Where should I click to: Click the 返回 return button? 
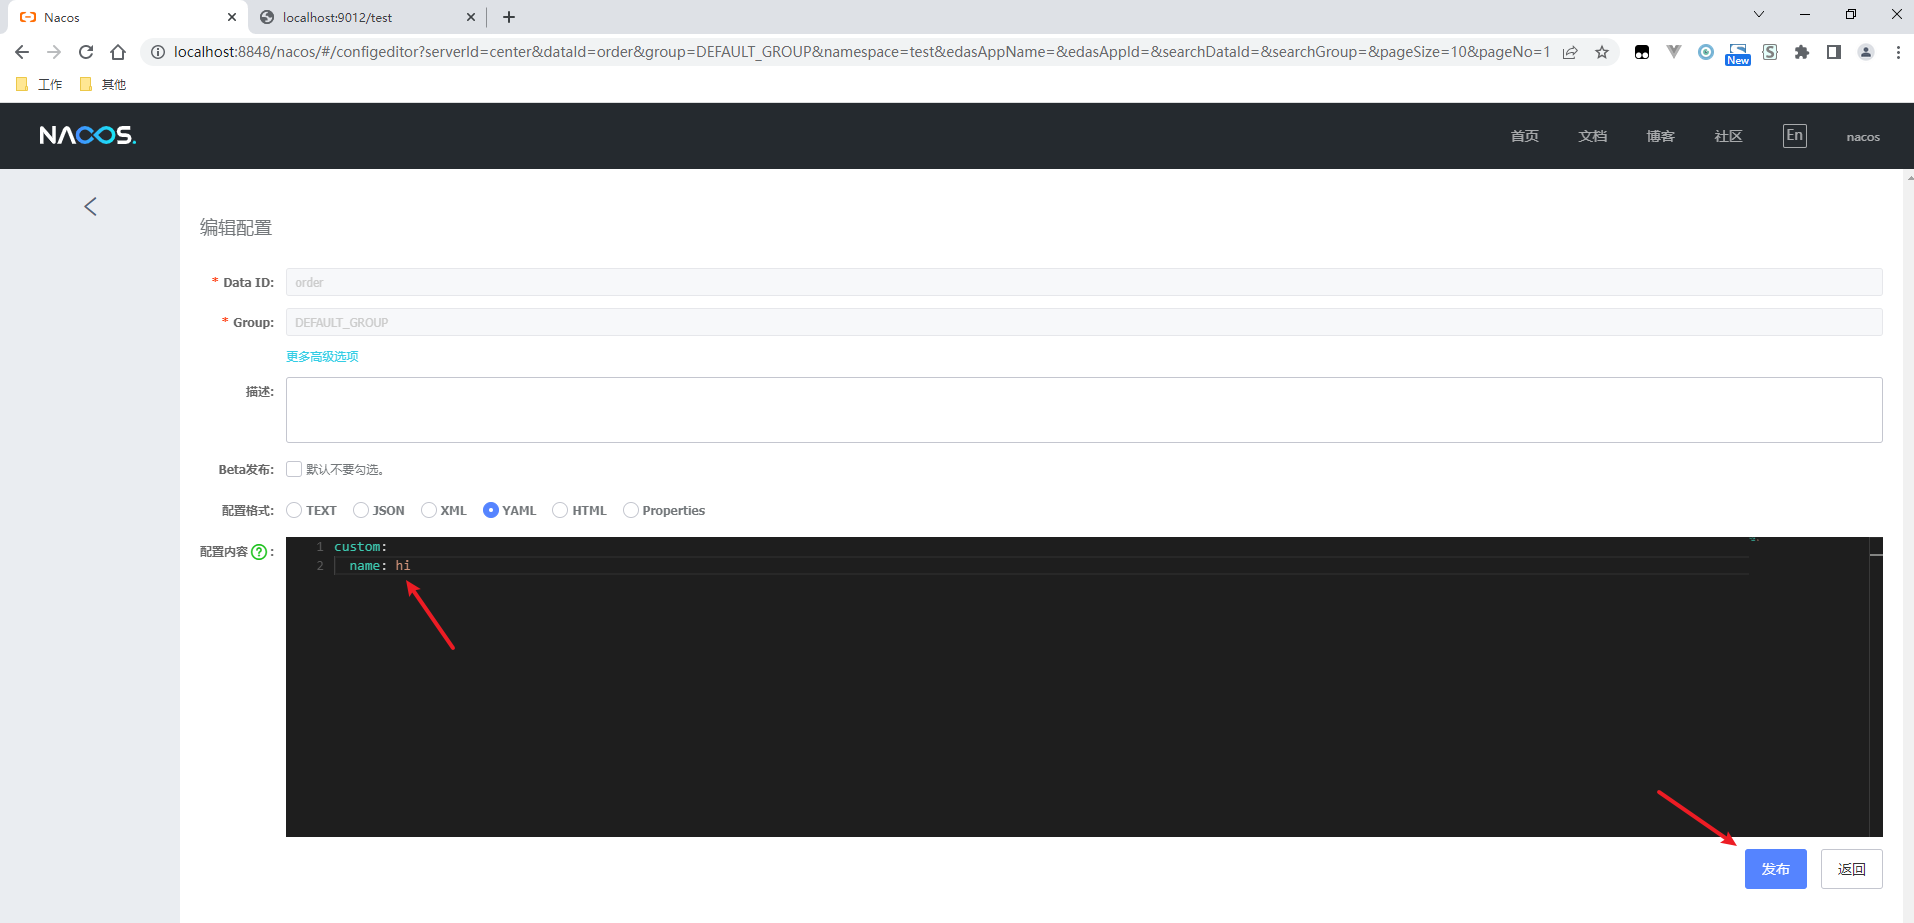[x=1850, y=868]
